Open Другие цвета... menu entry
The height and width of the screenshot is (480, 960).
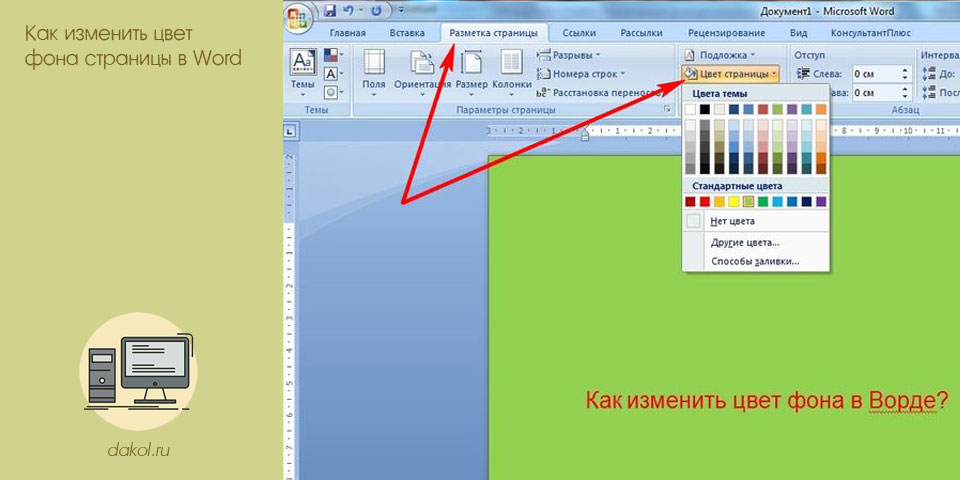(756, 242)
